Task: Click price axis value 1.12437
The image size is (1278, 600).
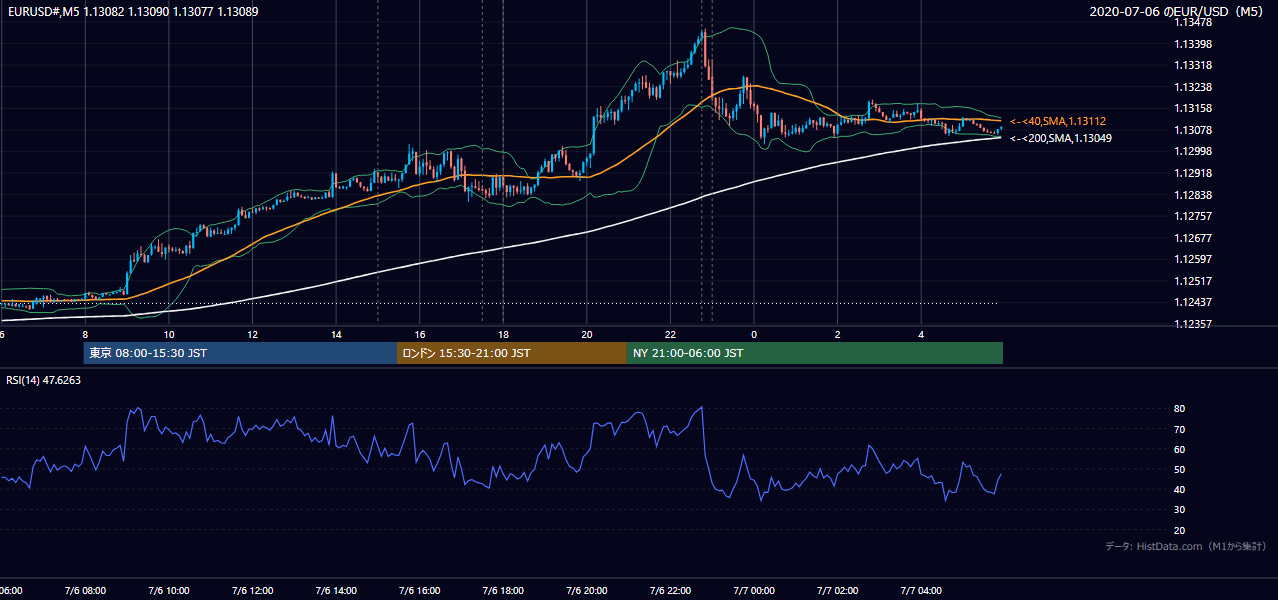Action: pyautogui.click(x=1193, y=303)
